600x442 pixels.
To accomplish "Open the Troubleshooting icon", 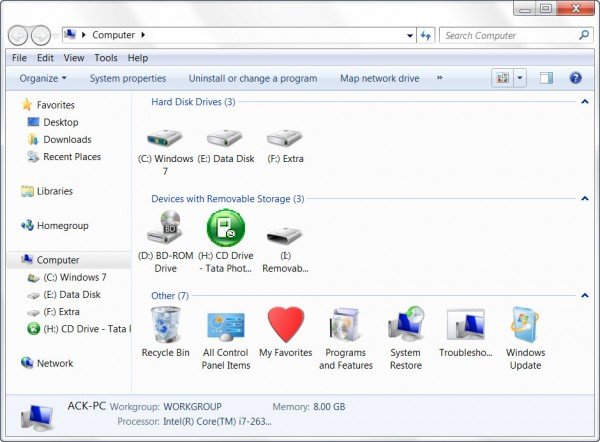I will pyautogui.click(x=466, y=325).
